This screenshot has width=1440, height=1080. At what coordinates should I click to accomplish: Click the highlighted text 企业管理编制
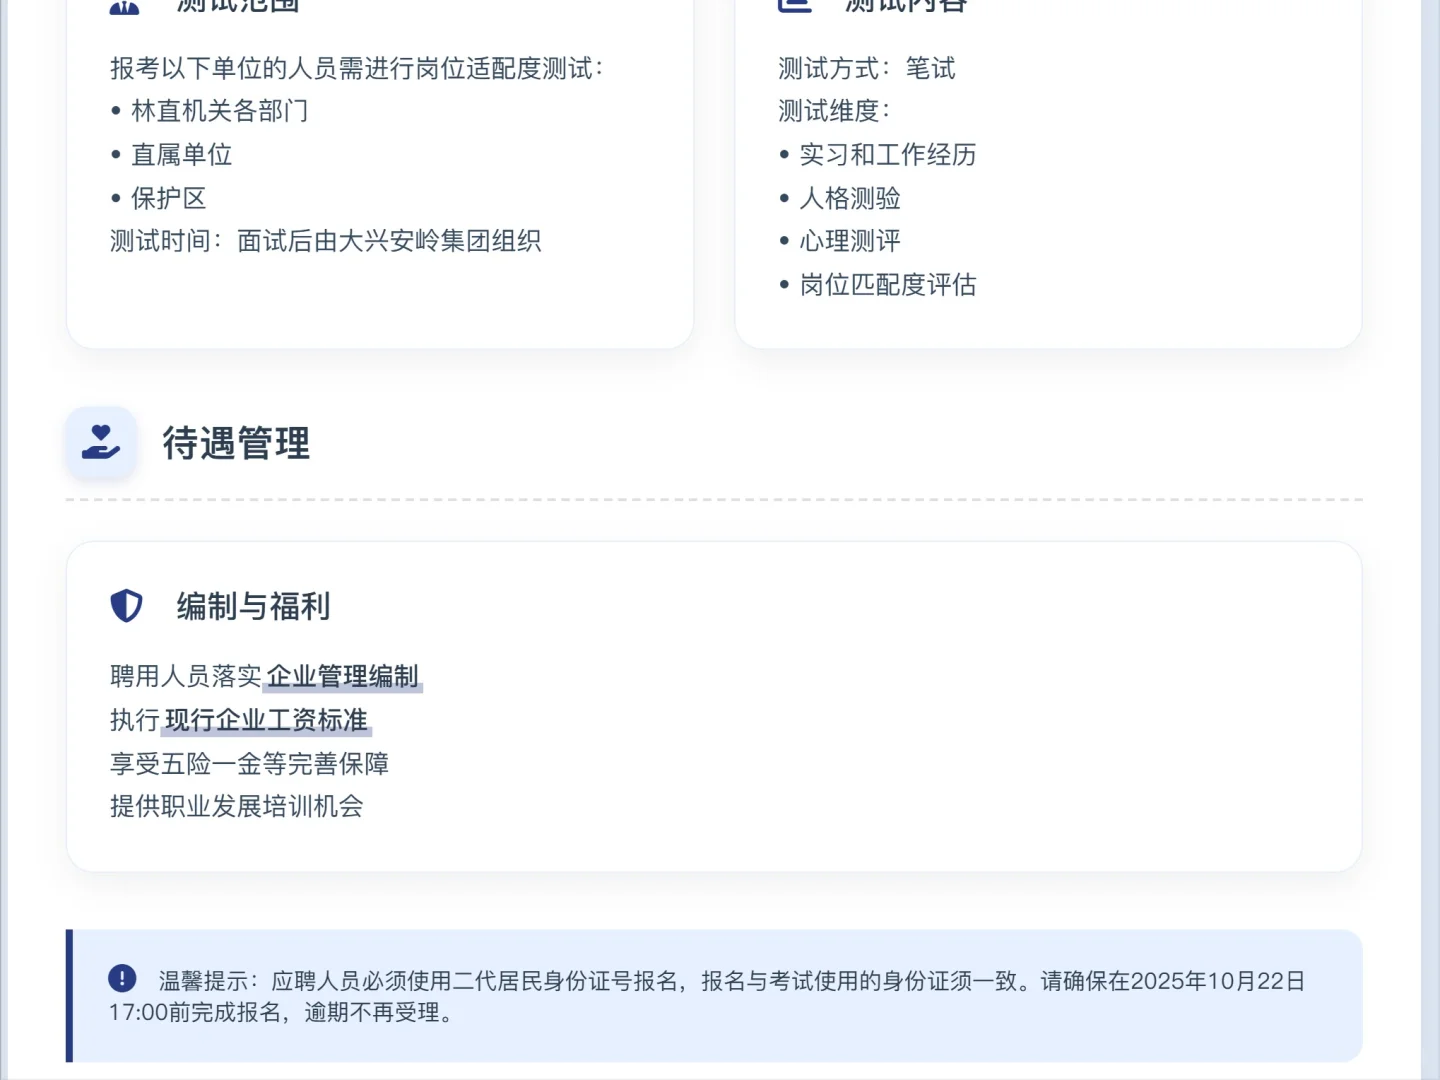coord(343,677)
